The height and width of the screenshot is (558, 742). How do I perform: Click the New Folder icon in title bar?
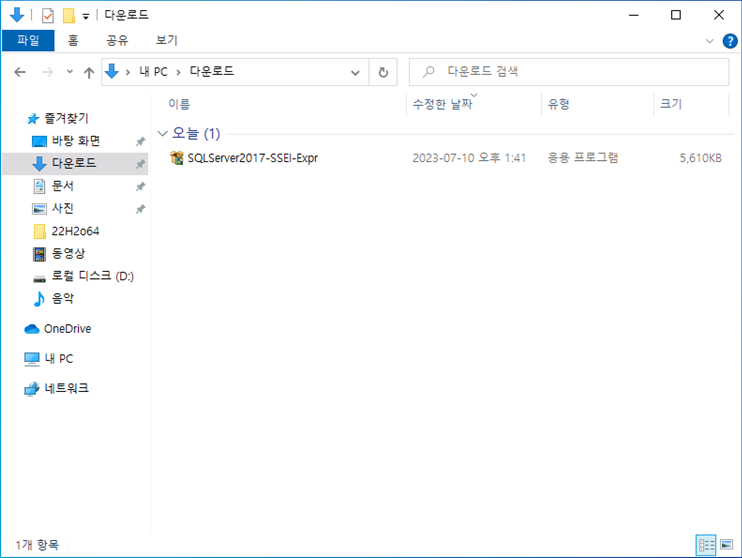click(69, 16)
